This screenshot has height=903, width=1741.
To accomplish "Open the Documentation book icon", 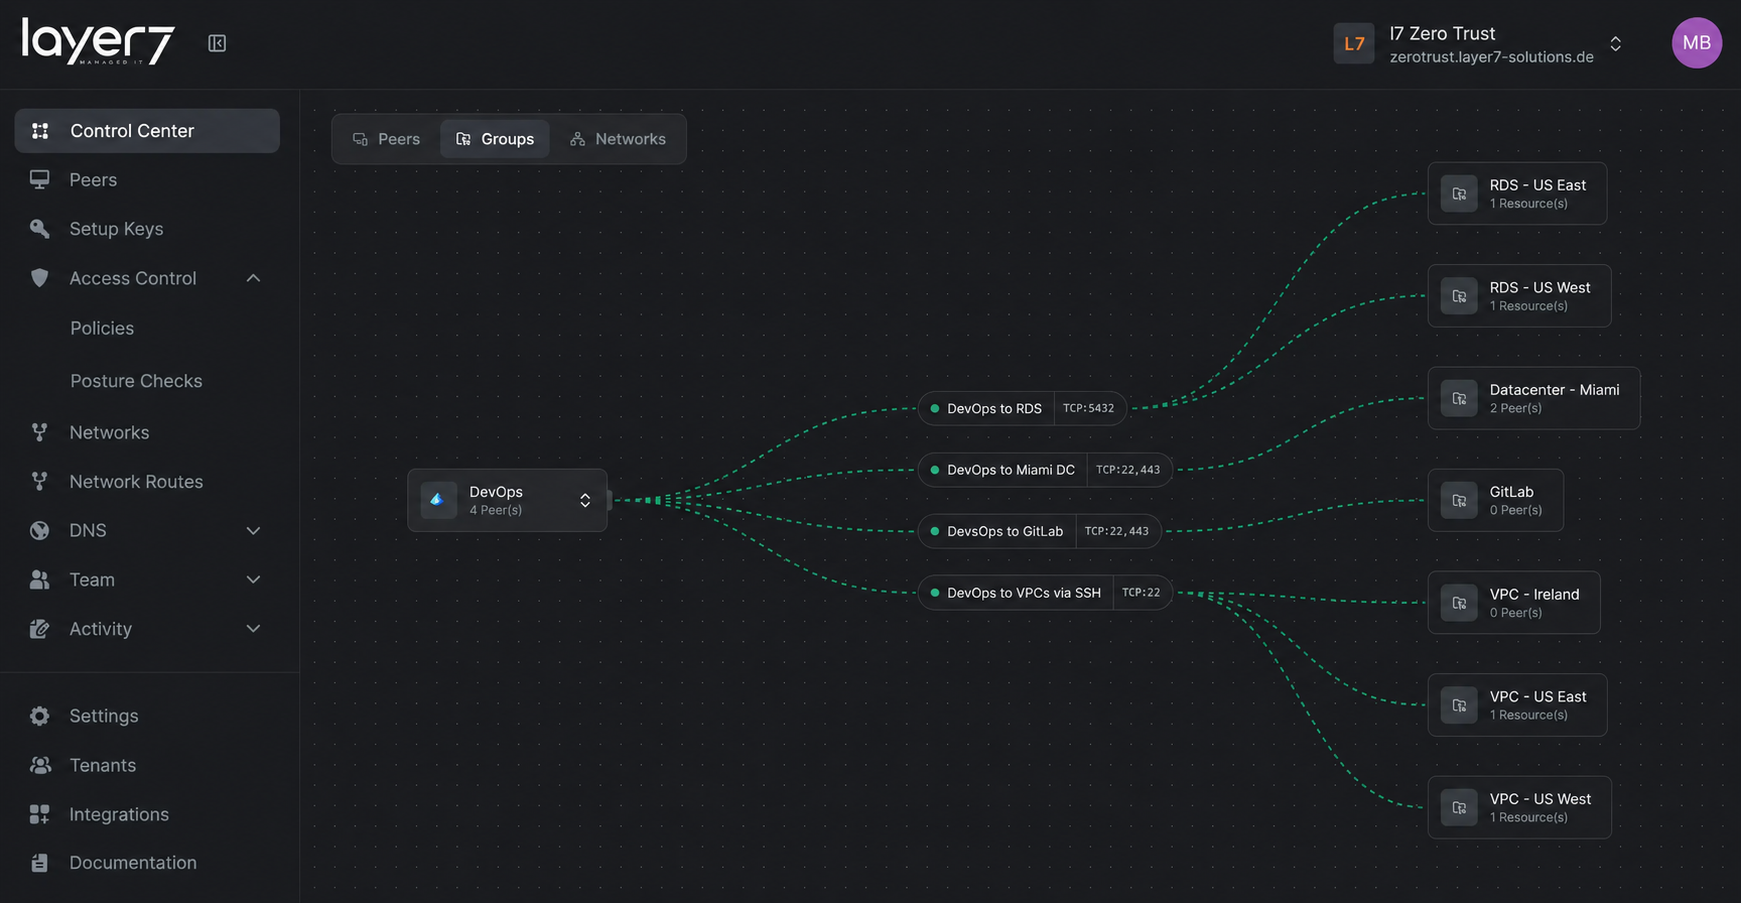I will 39,863.
